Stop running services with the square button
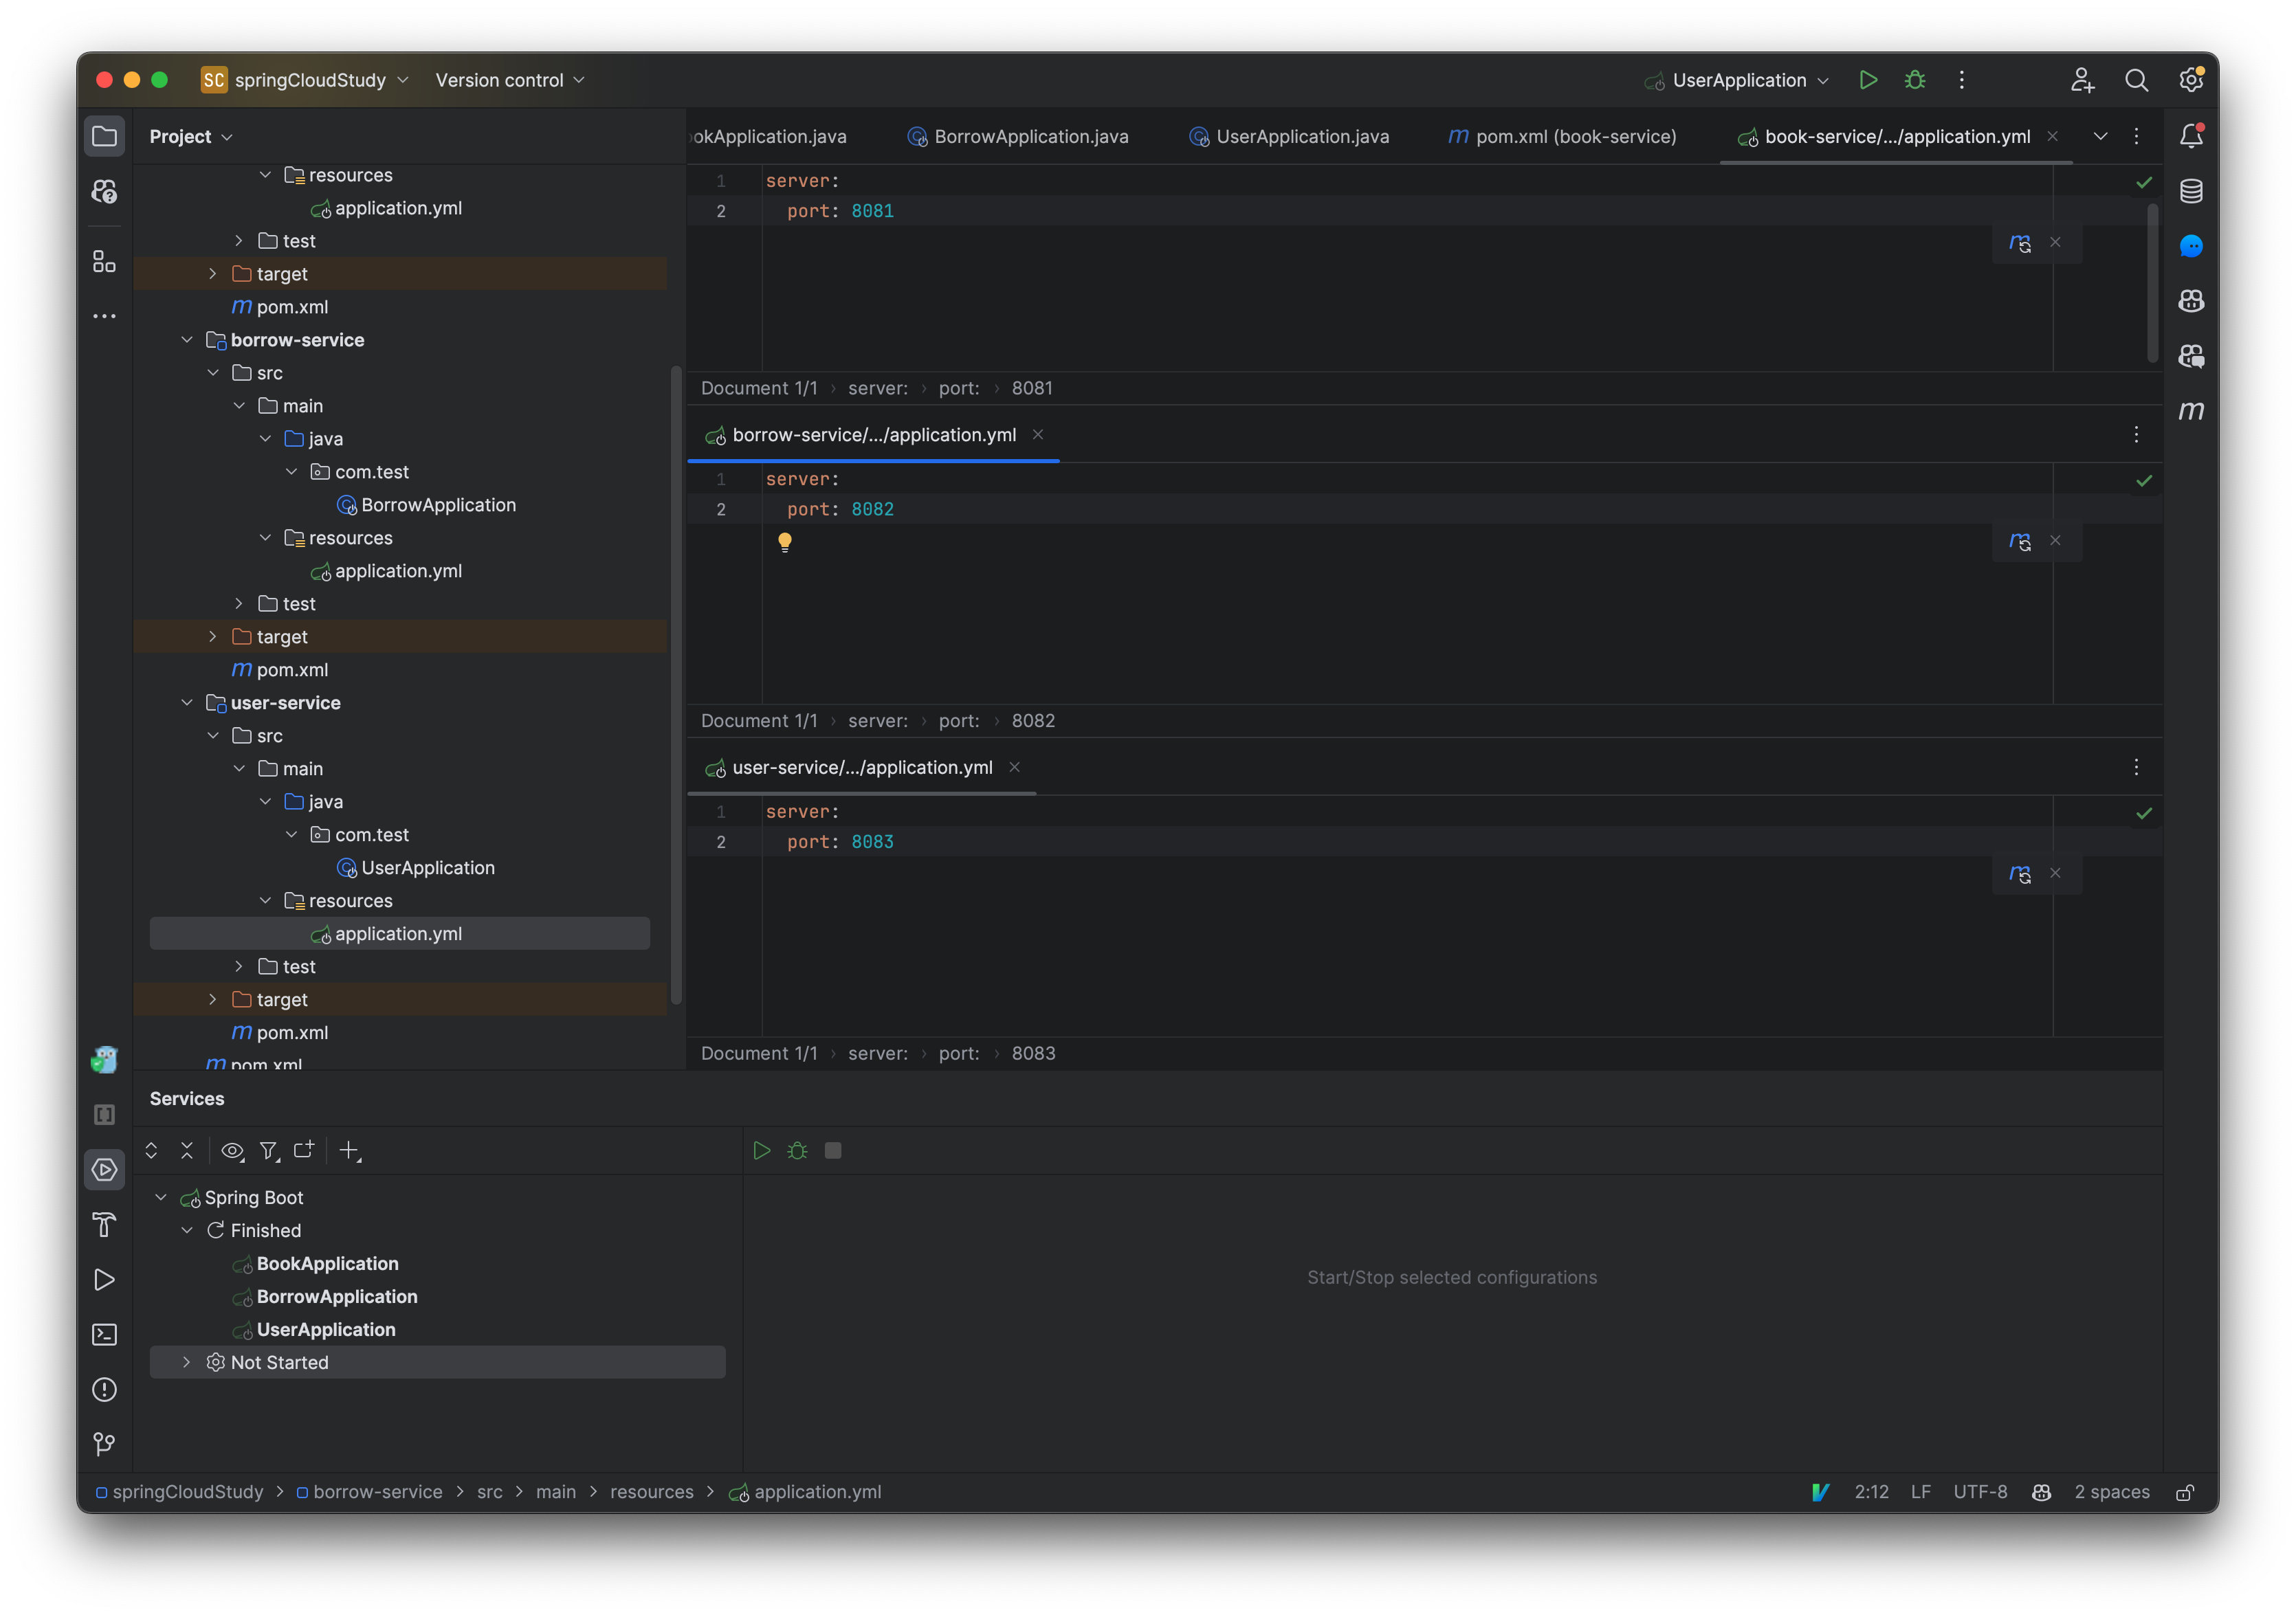The image size is (2296, 1615). pyautogui.click(x=833, y=1150)
